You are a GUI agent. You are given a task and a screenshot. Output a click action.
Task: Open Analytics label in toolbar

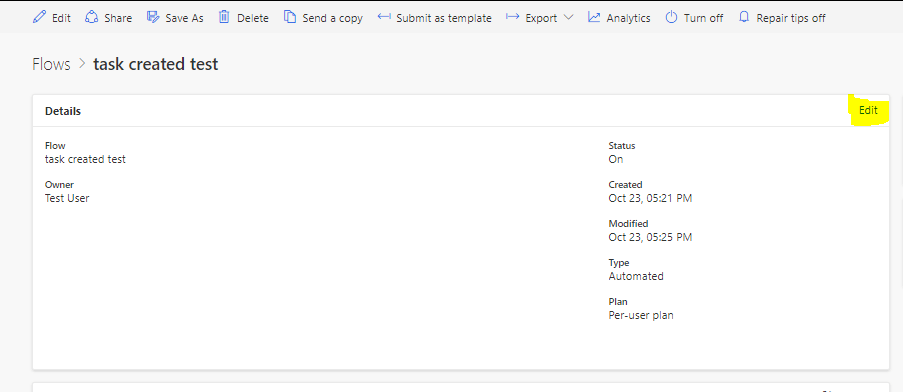tap(628, 18)
